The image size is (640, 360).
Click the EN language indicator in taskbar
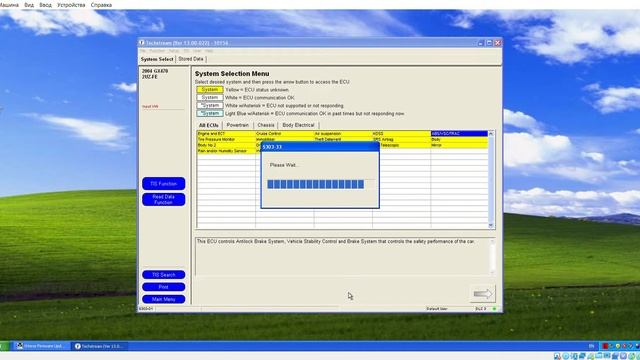pyautogui.click(x=591, y=346)
